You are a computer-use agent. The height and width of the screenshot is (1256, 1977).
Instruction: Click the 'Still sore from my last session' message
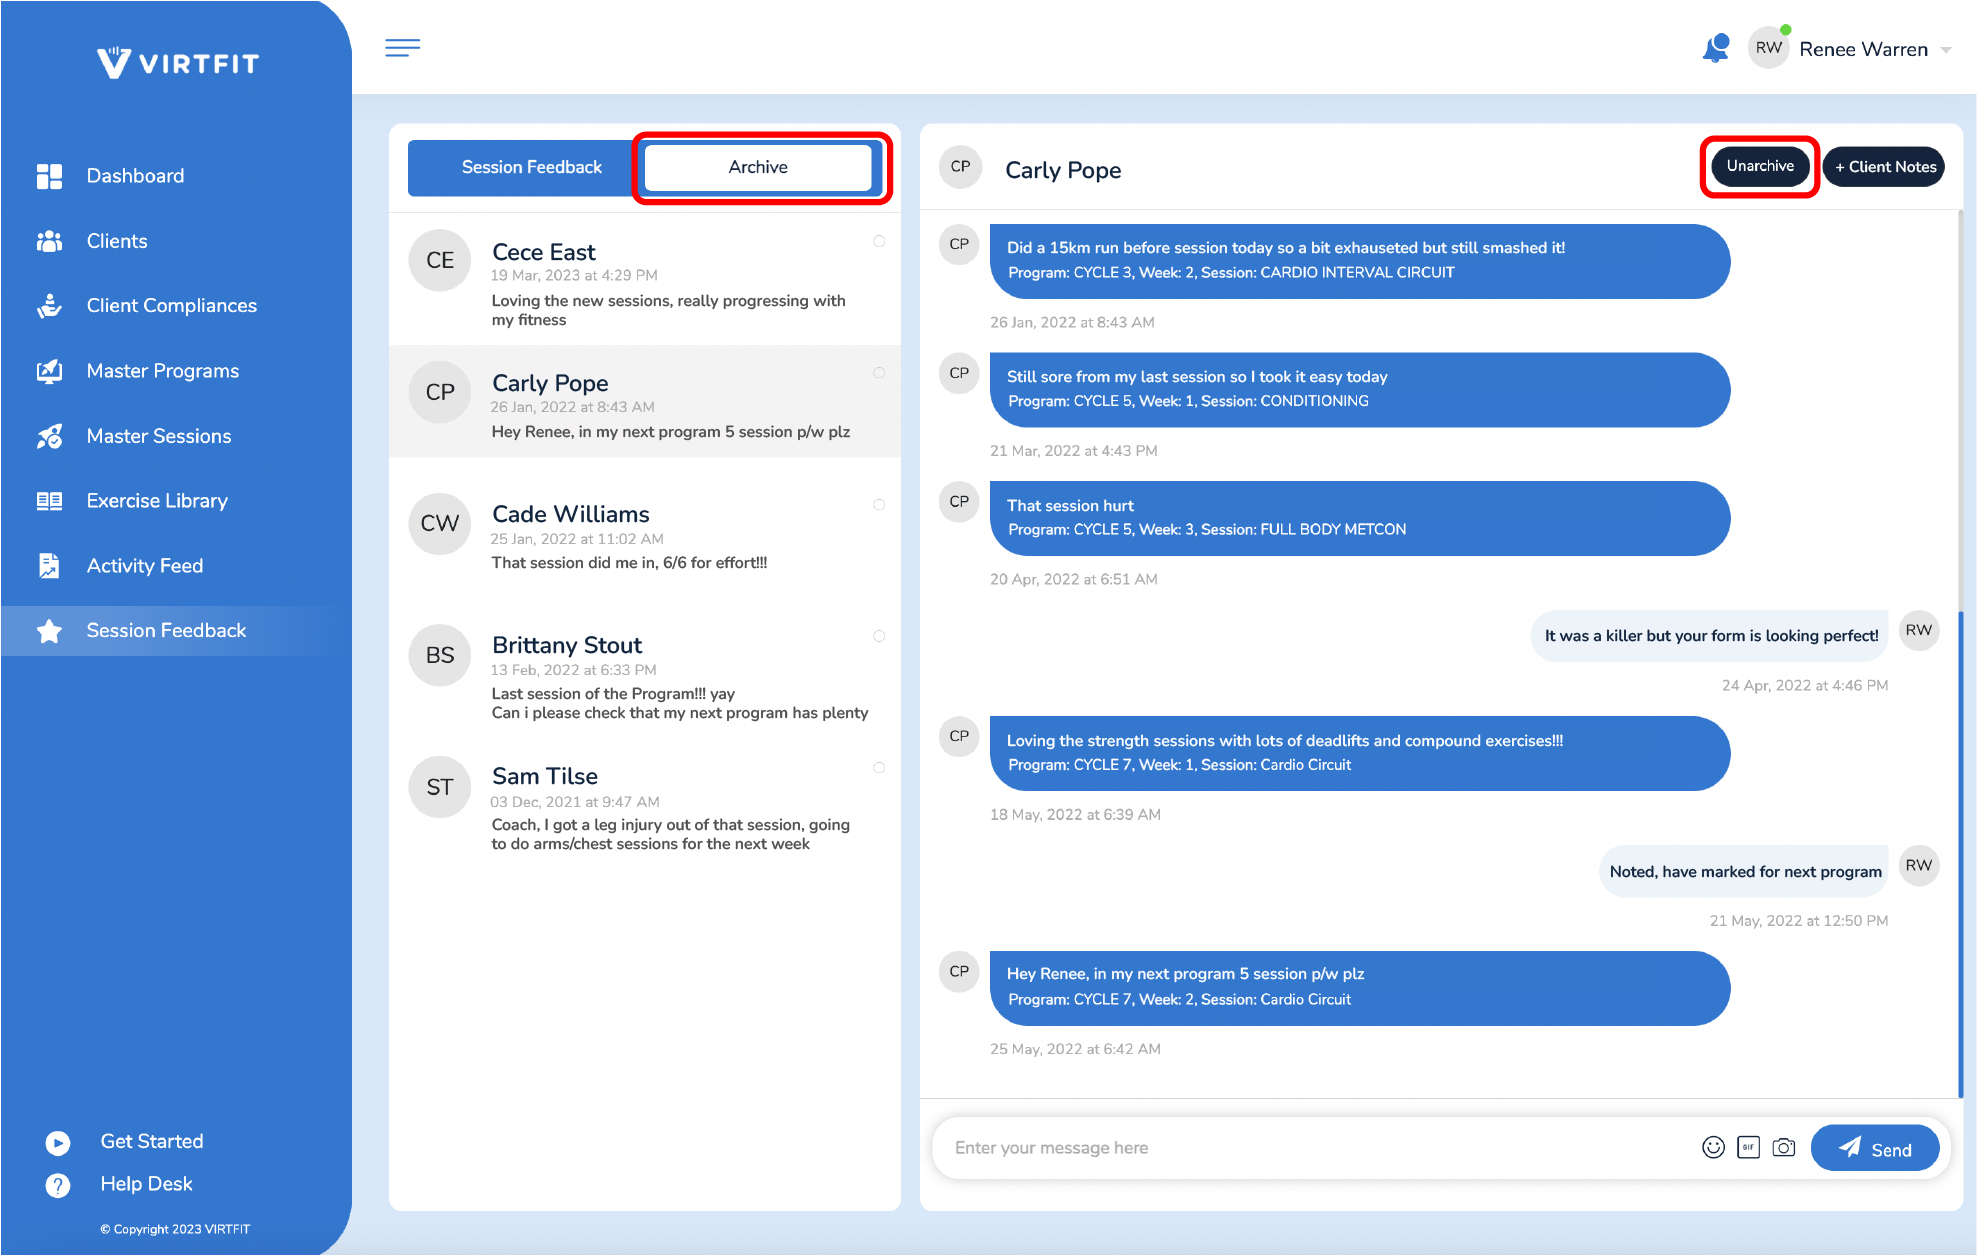[x=1360, y=389]
